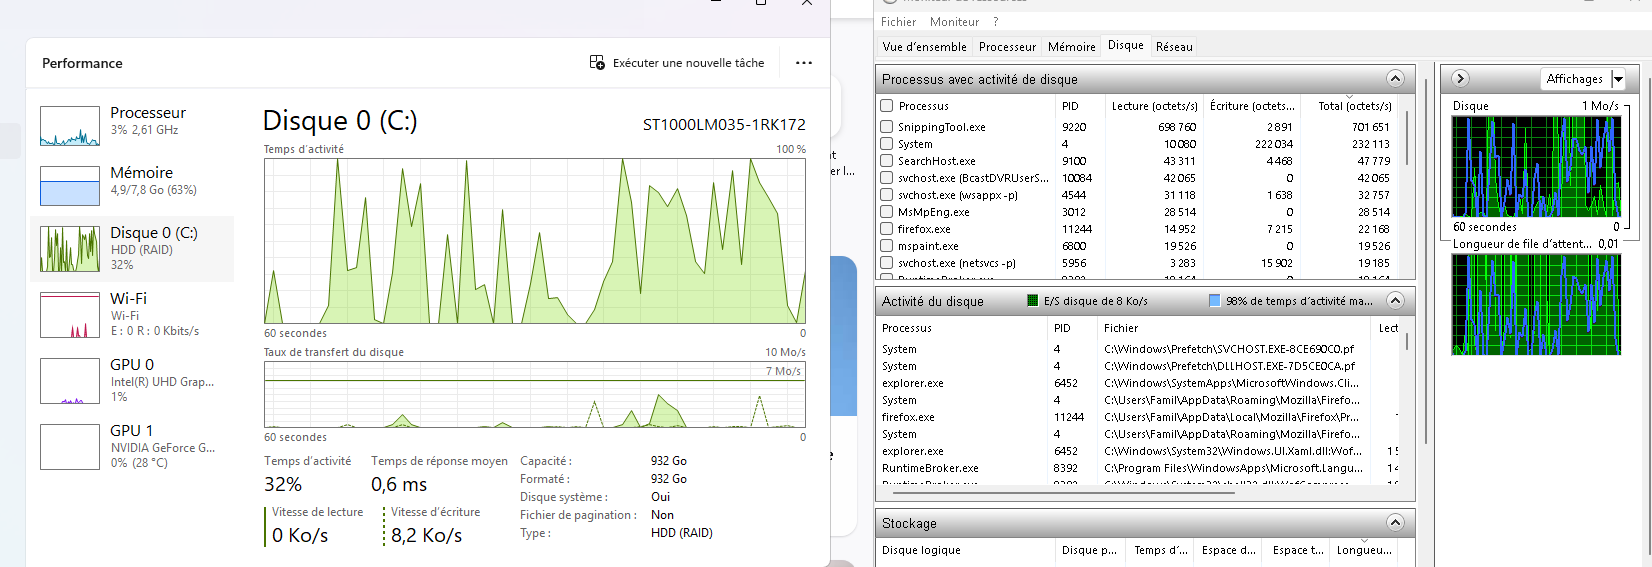Click Exécuter une nouvelle tâche text

click(688, 63)
